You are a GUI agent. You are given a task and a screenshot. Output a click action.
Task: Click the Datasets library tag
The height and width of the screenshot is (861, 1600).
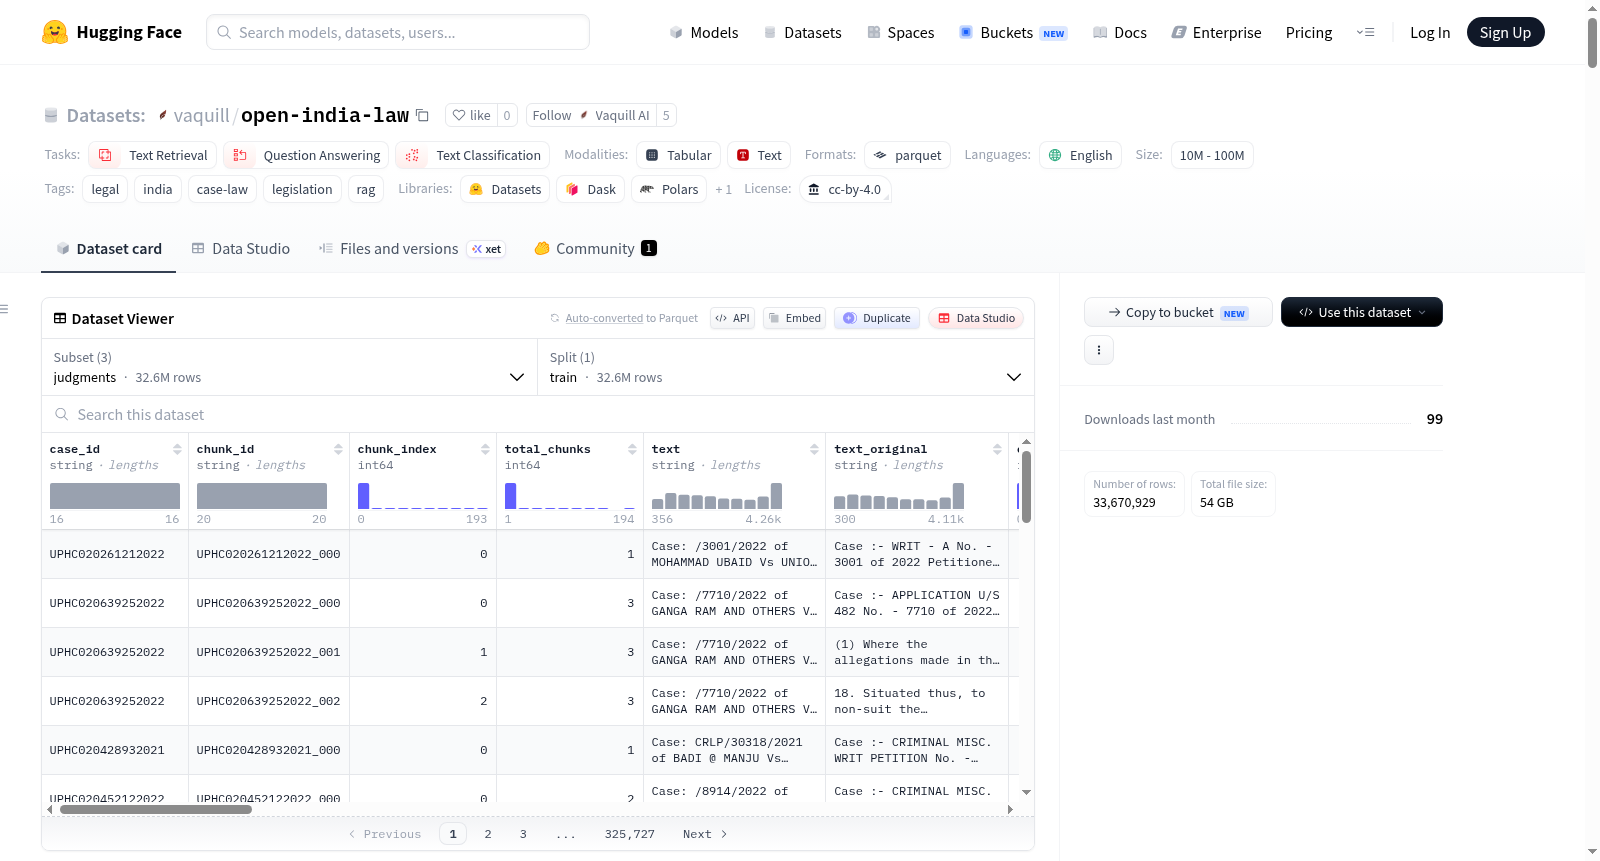coord(505,189)
